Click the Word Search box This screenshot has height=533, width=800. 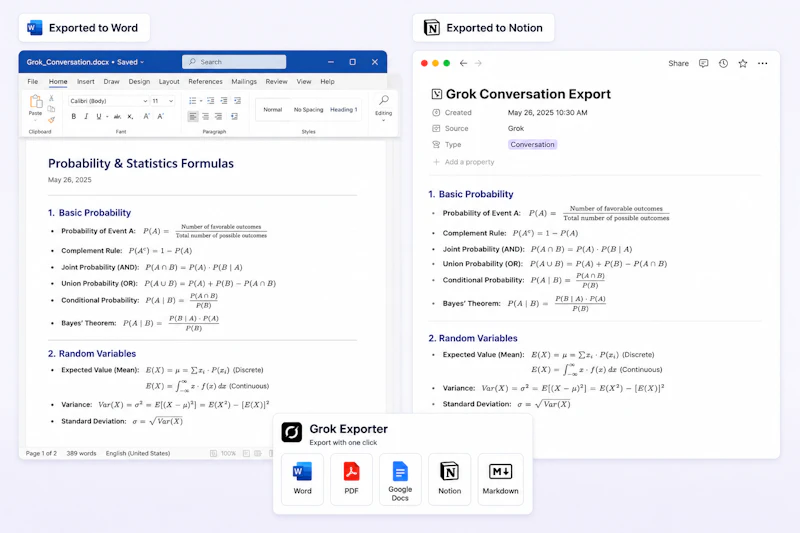pos(234,62)
